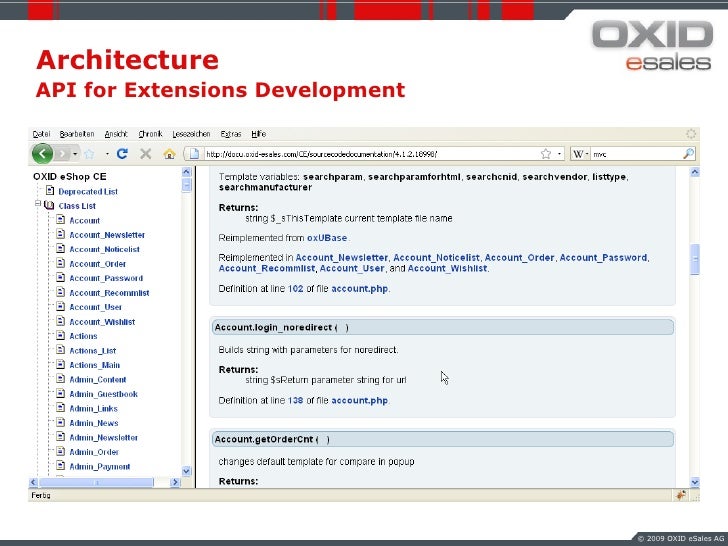The width and height of the screenshot is (728, 546).
Task: Open account.php link after line 138
Action: tap(360, 400)
